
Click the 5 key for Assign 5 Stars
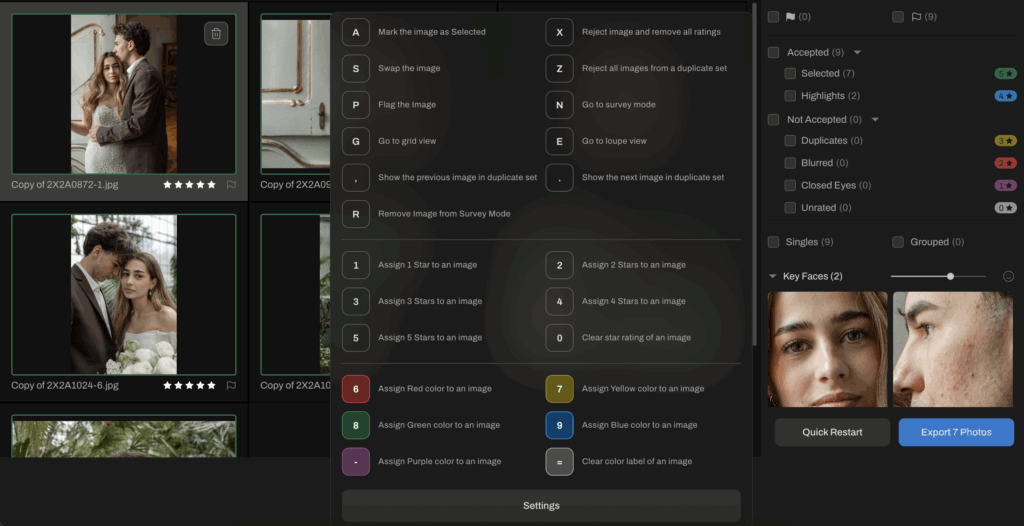click(x=356, y=338)
